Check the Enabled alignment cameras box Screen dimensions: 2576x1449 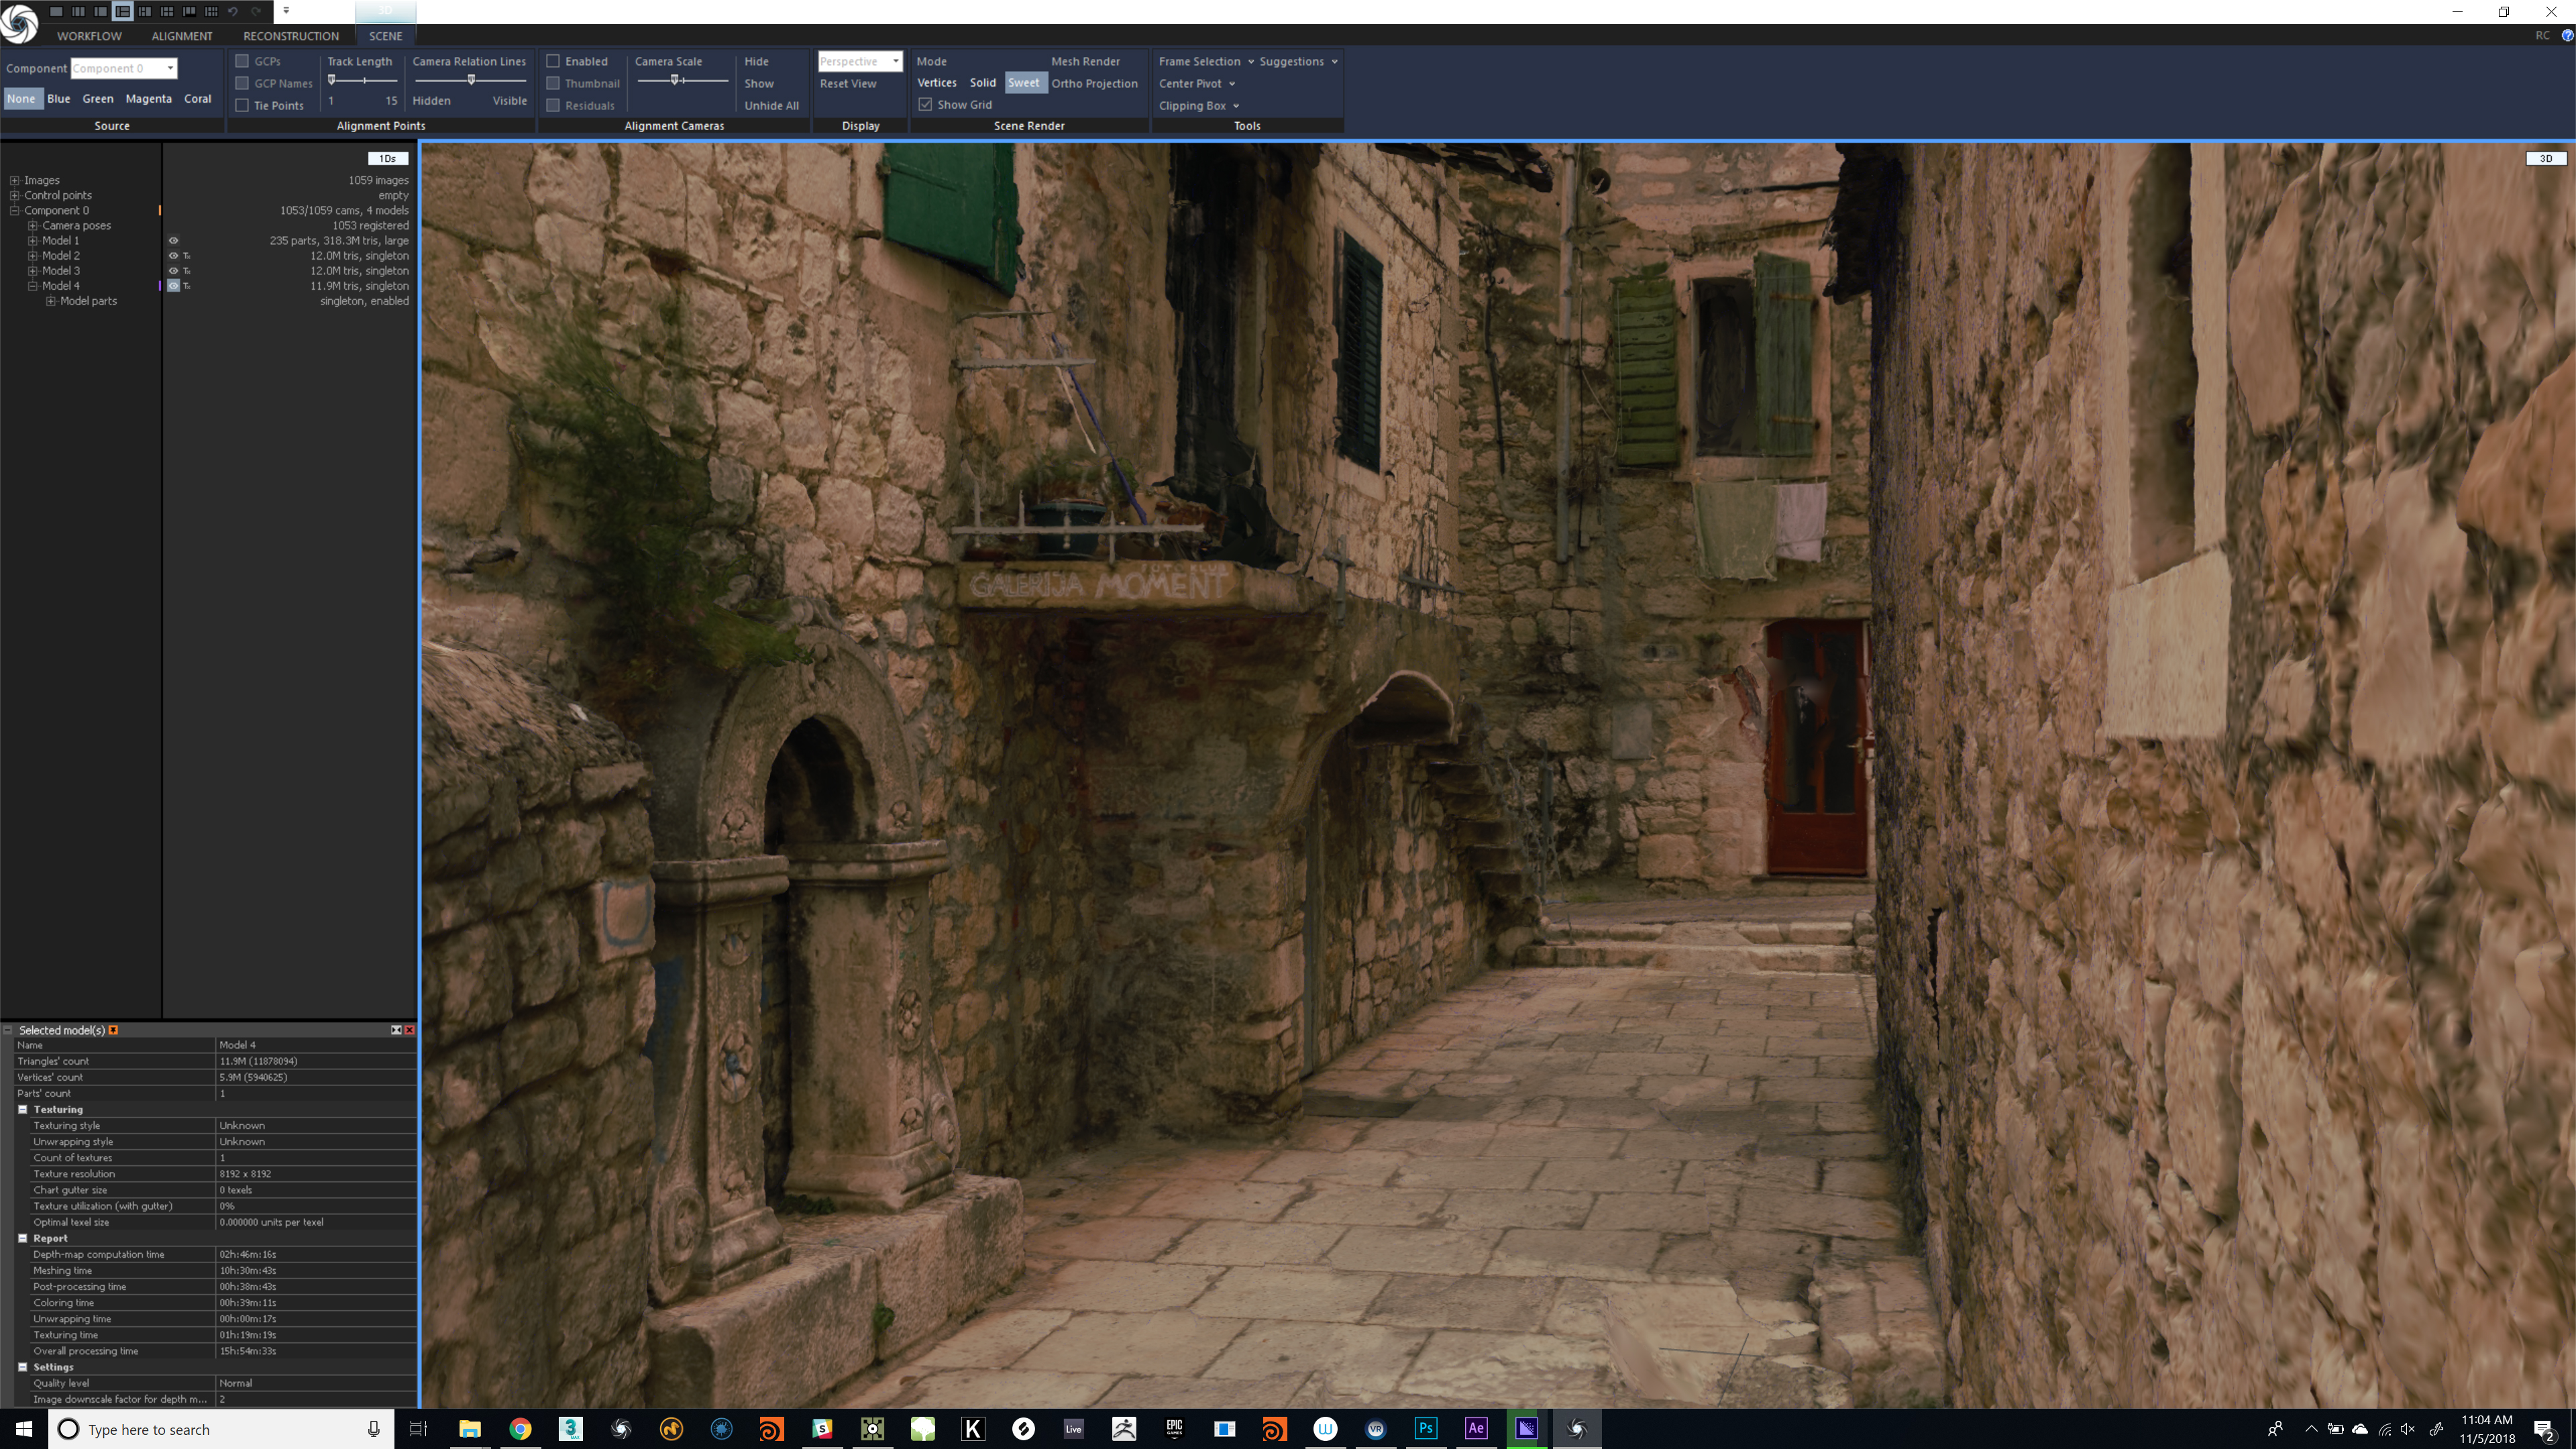click(553, 61)
